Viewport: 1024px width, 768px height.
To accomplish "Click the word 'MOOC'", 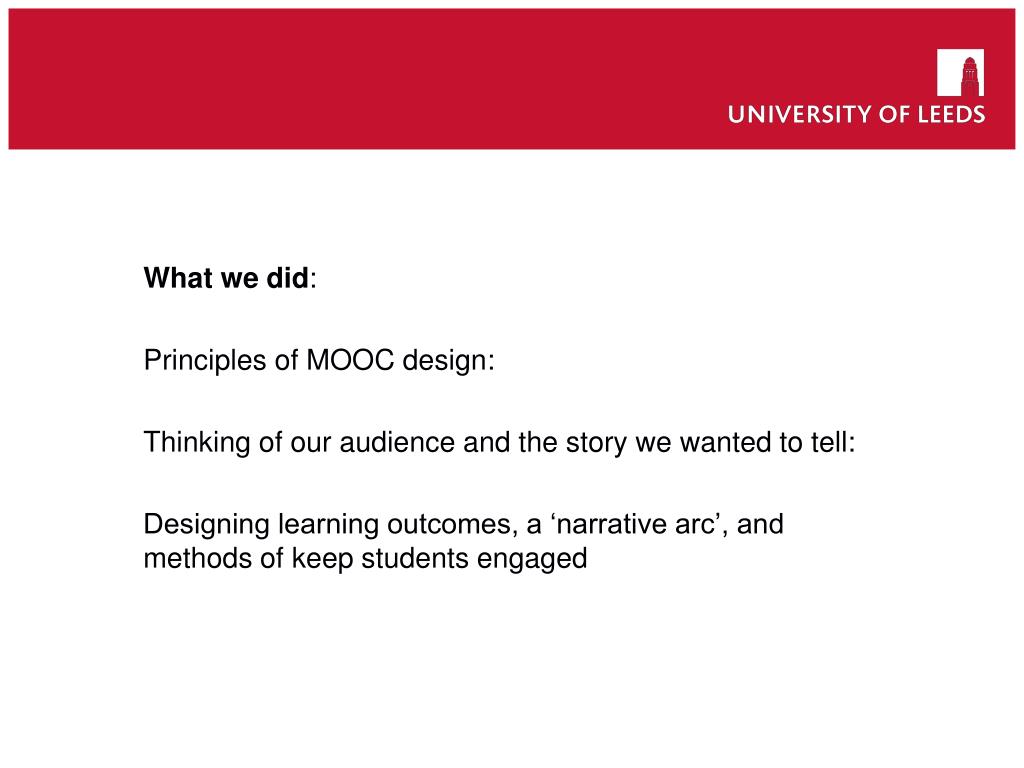I will coord(350,360).
